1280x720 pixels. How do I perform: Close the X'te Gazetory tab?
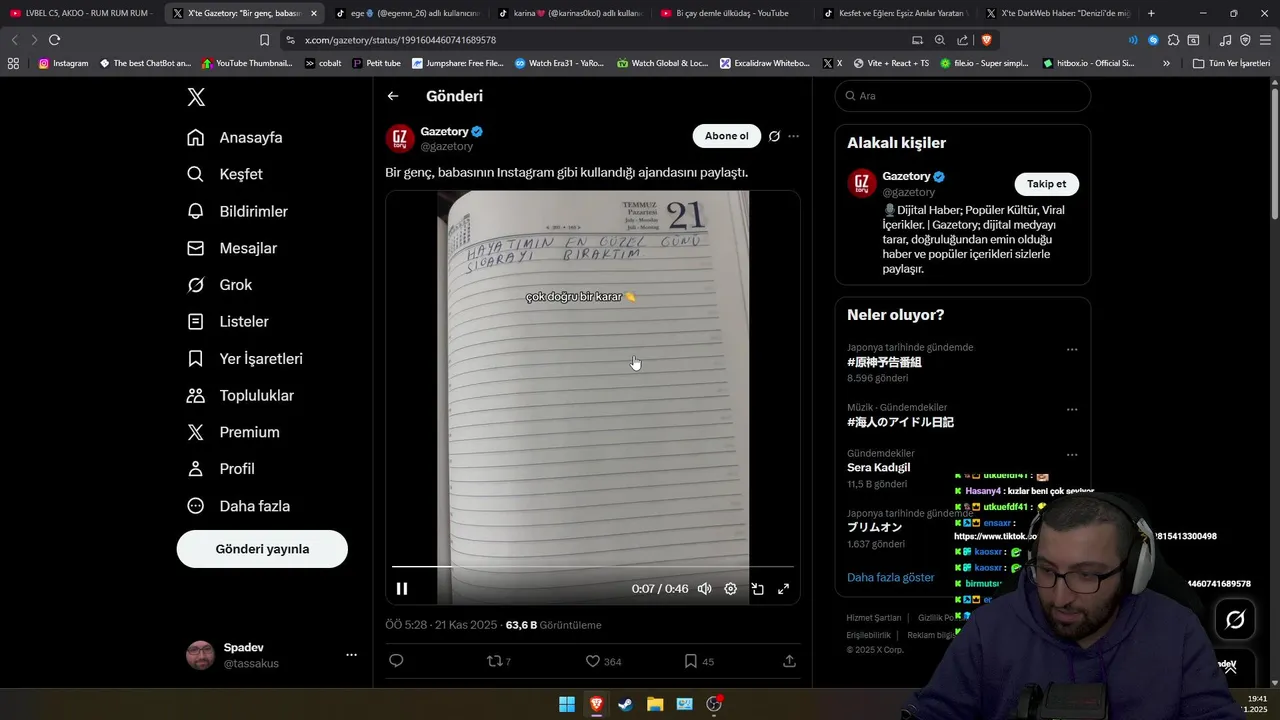tap(314, 13)
